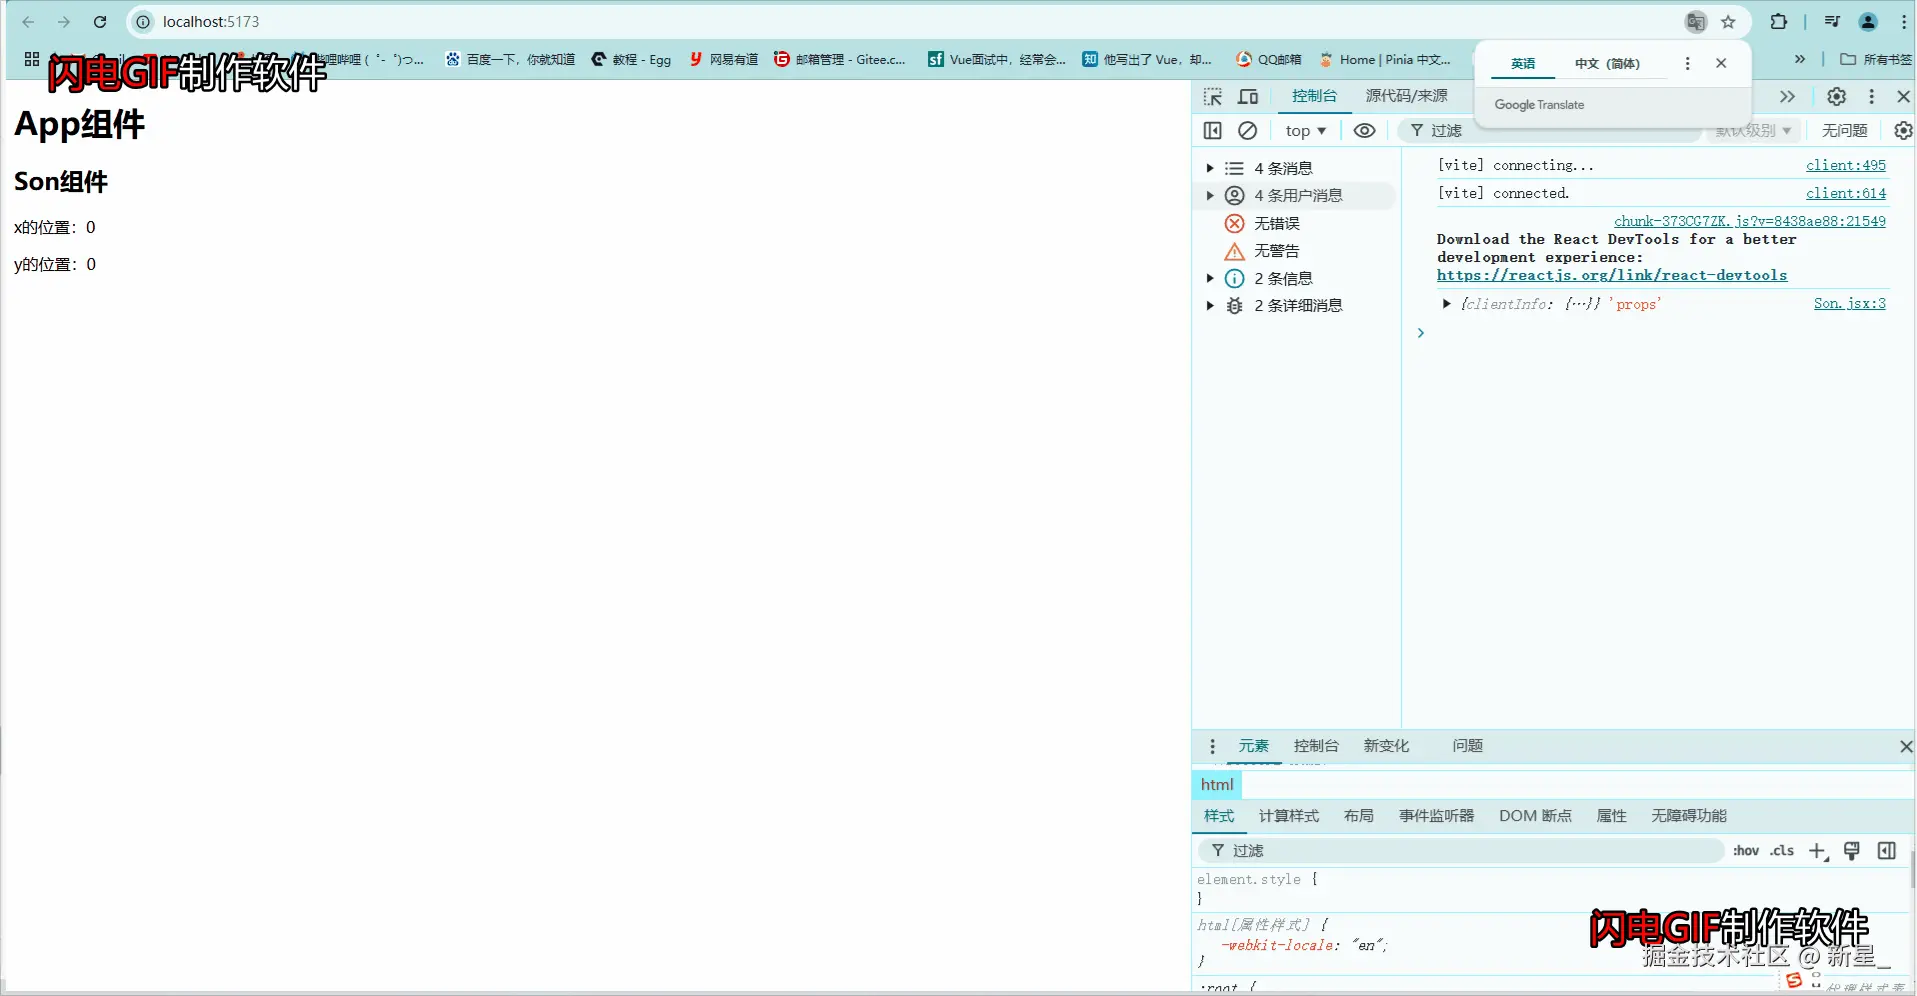Viewport: 1917px width, 996px height.
Task: Switch to the DOM 断点 tab
Action: pos(1534,816)
